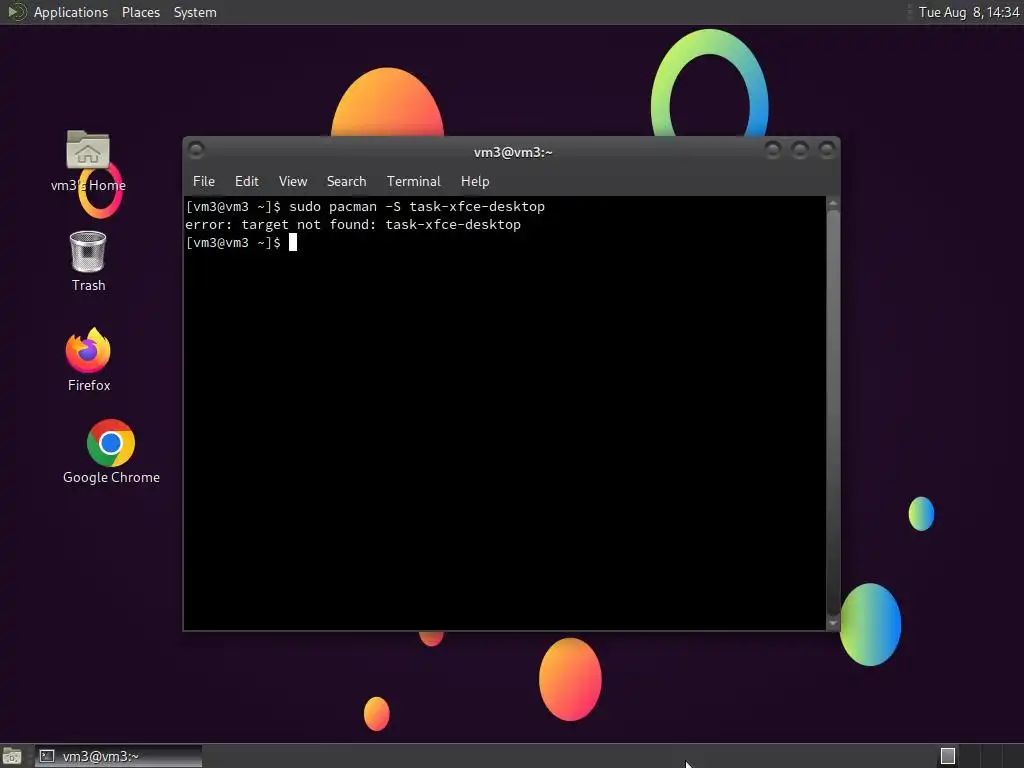The height and width of the screenshot is (768, 1024).
Task: Click the MATE logo in top panel
Action: 16,12
